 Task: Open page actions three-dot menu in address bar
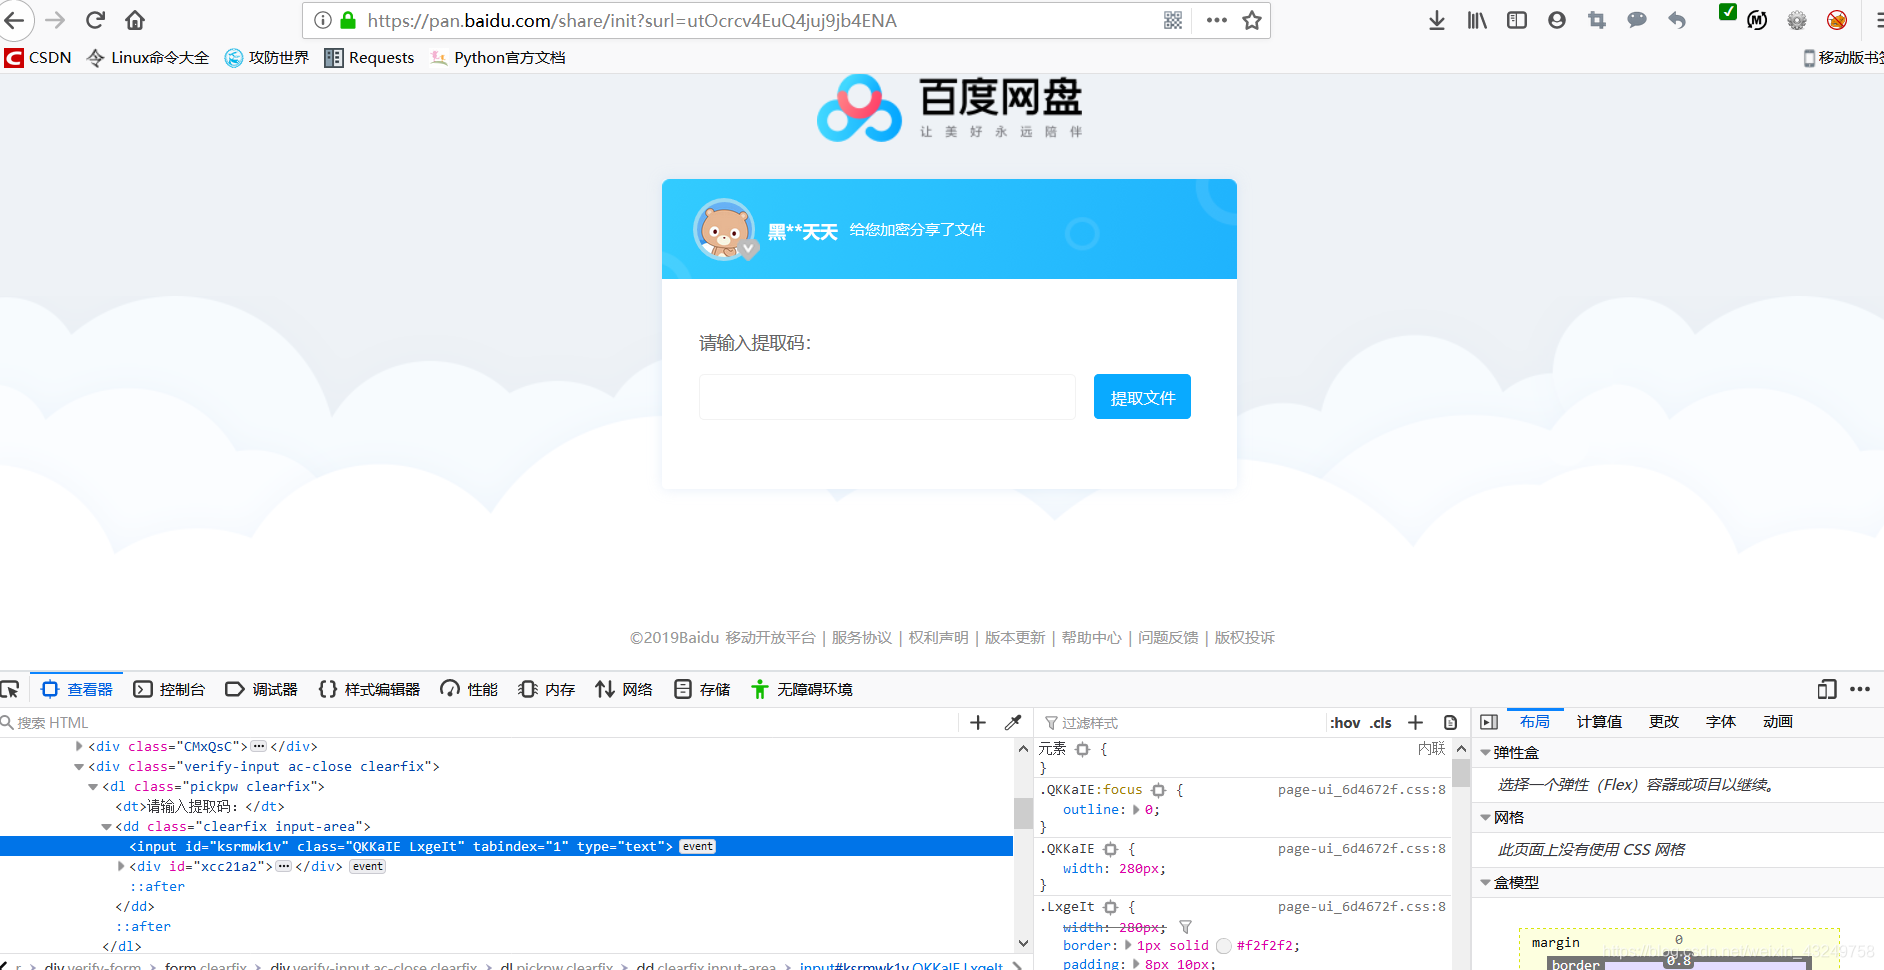1216,20
